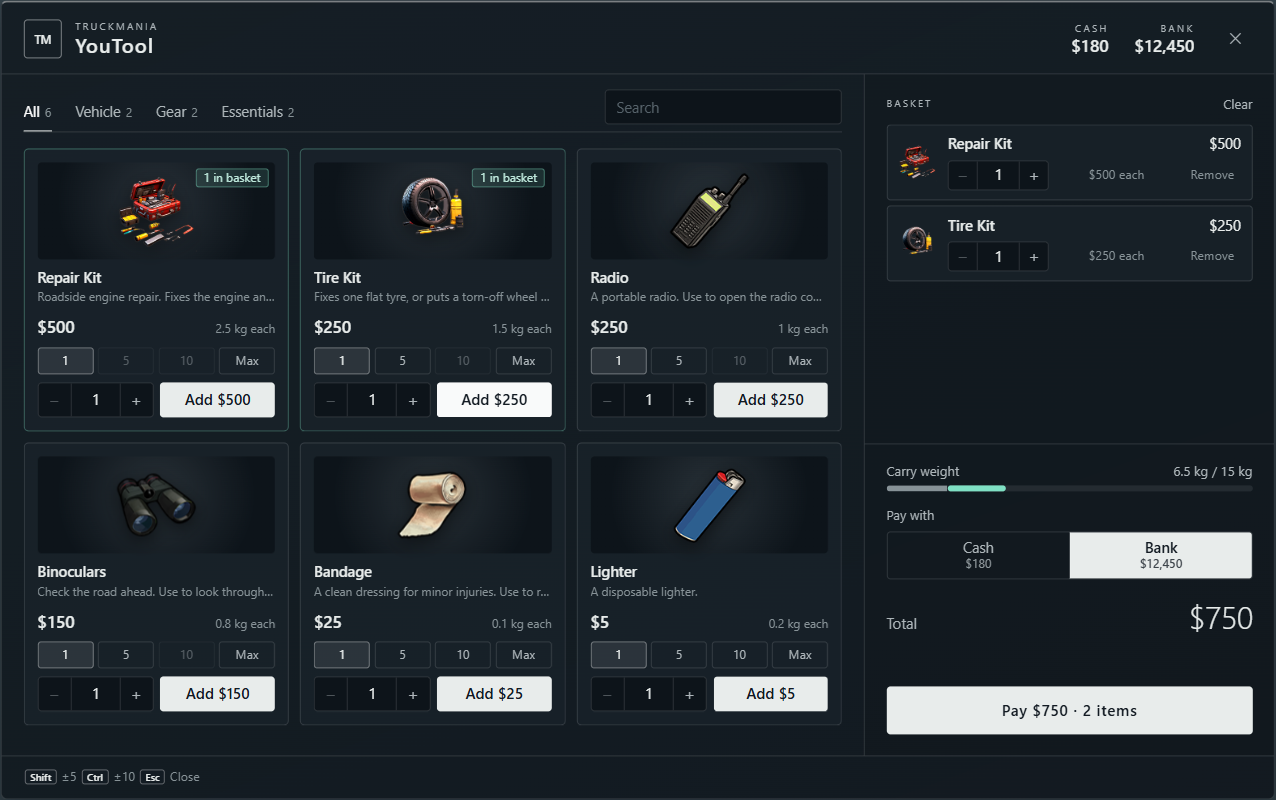
Task: Click the Bank $12,450 balance in header
Action: (1164, 40)
